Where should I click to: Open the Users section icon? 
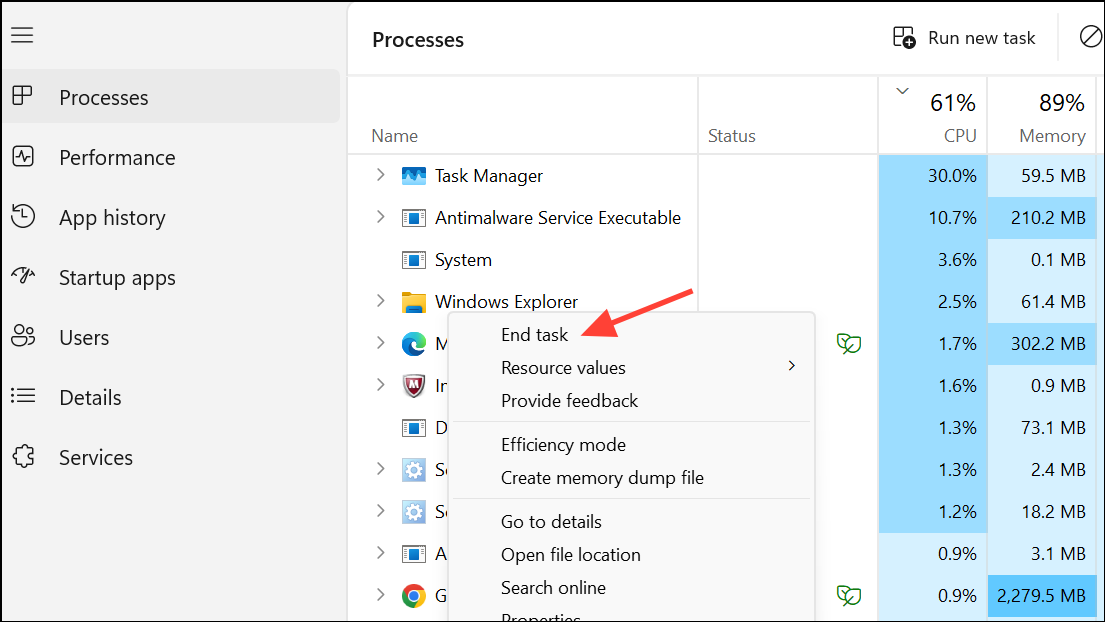coord(22,337)
